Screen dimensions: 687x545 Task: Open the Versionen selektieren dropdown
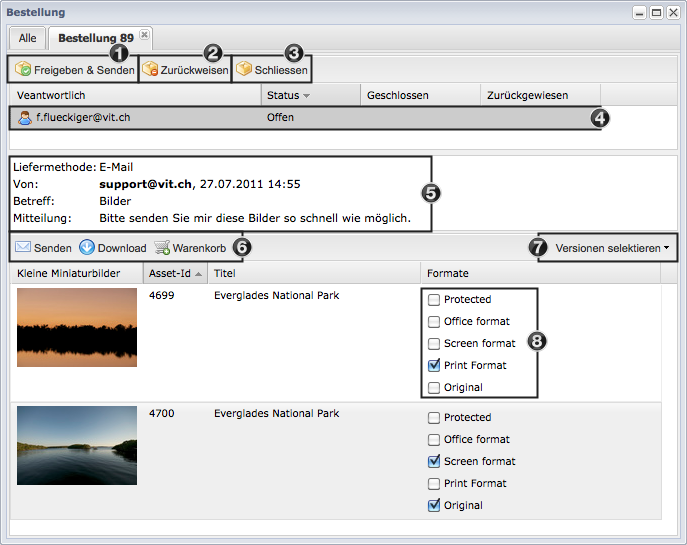[x=612, y=248]
